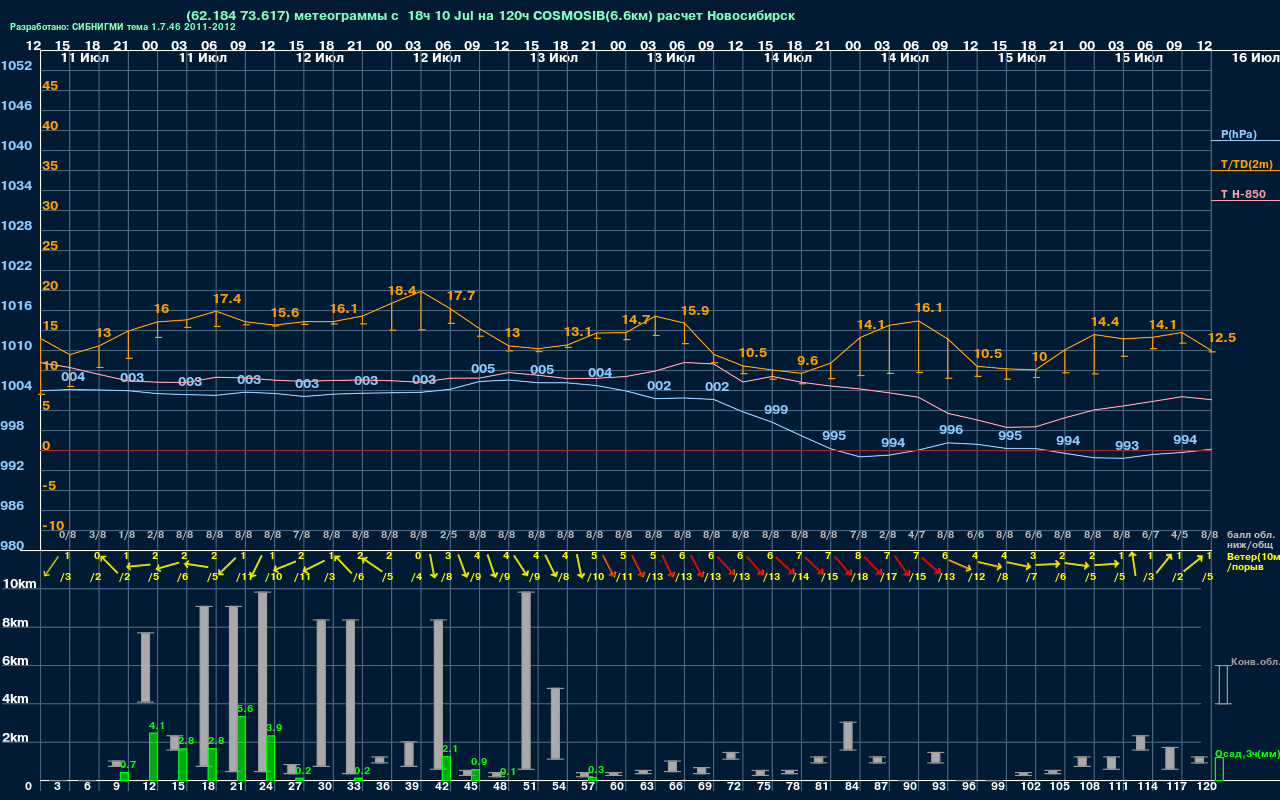
Task: Click the 10km height axis label
Action: click(19, 584)
